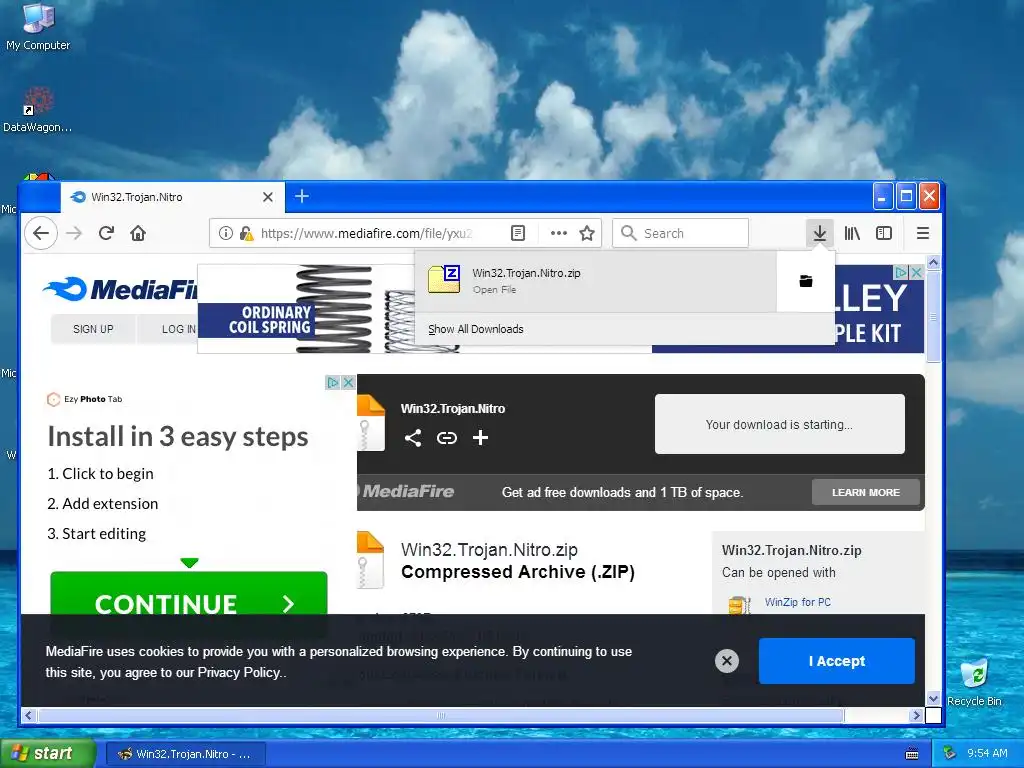Screen dimensions: 1024x768
Task: Click the horizontal scrollbar right arrow
Action: coord(916,716)
